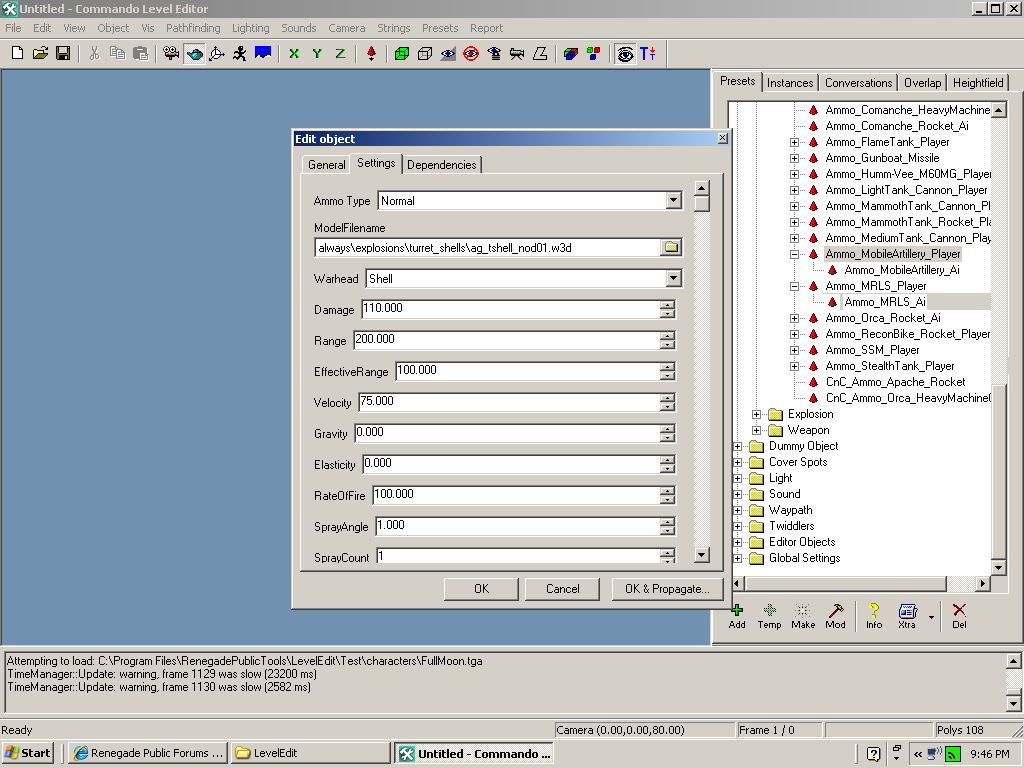Click the Save file toolbar icon
The width and height of the screenshot is (1024, 768).
point(63,53)
